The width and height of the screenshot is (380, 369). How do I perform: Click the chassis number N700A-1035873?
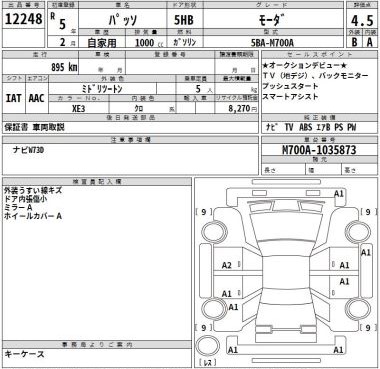pos(319,150)
